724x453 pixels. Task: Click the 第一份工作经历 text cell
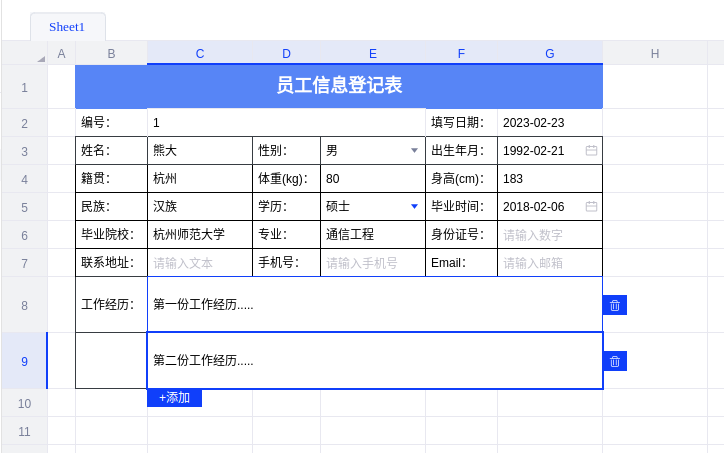pyautogui.click(x=374, y=305)
